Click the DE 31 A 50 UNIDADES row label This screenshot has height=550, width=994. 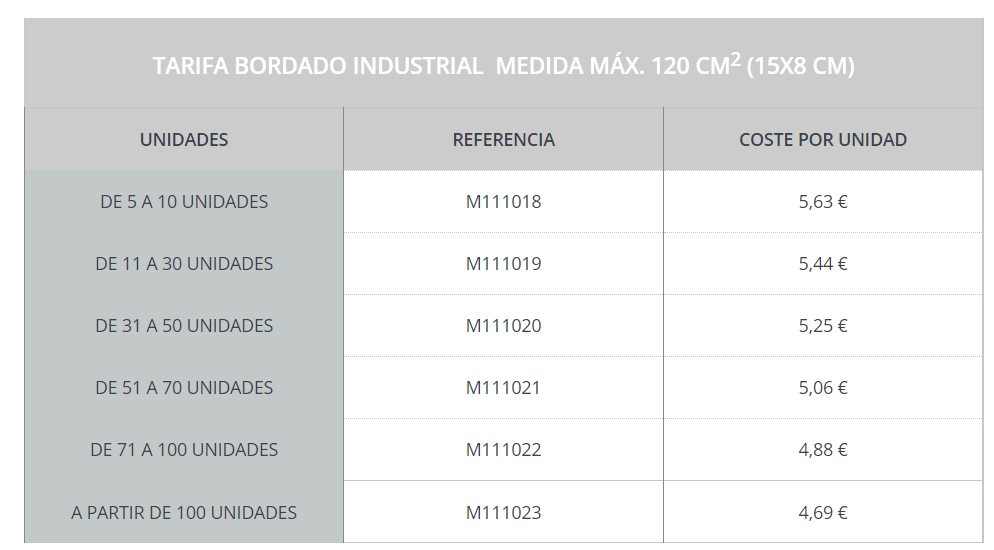pos(184,326)
